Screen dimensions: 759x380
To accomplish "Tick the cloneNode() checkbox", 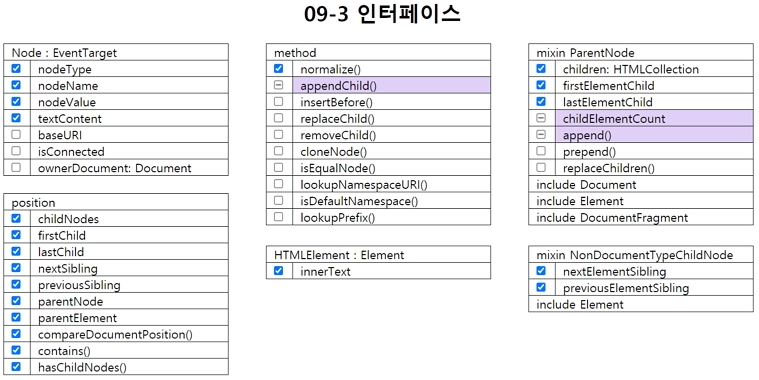I will point(278,151).
